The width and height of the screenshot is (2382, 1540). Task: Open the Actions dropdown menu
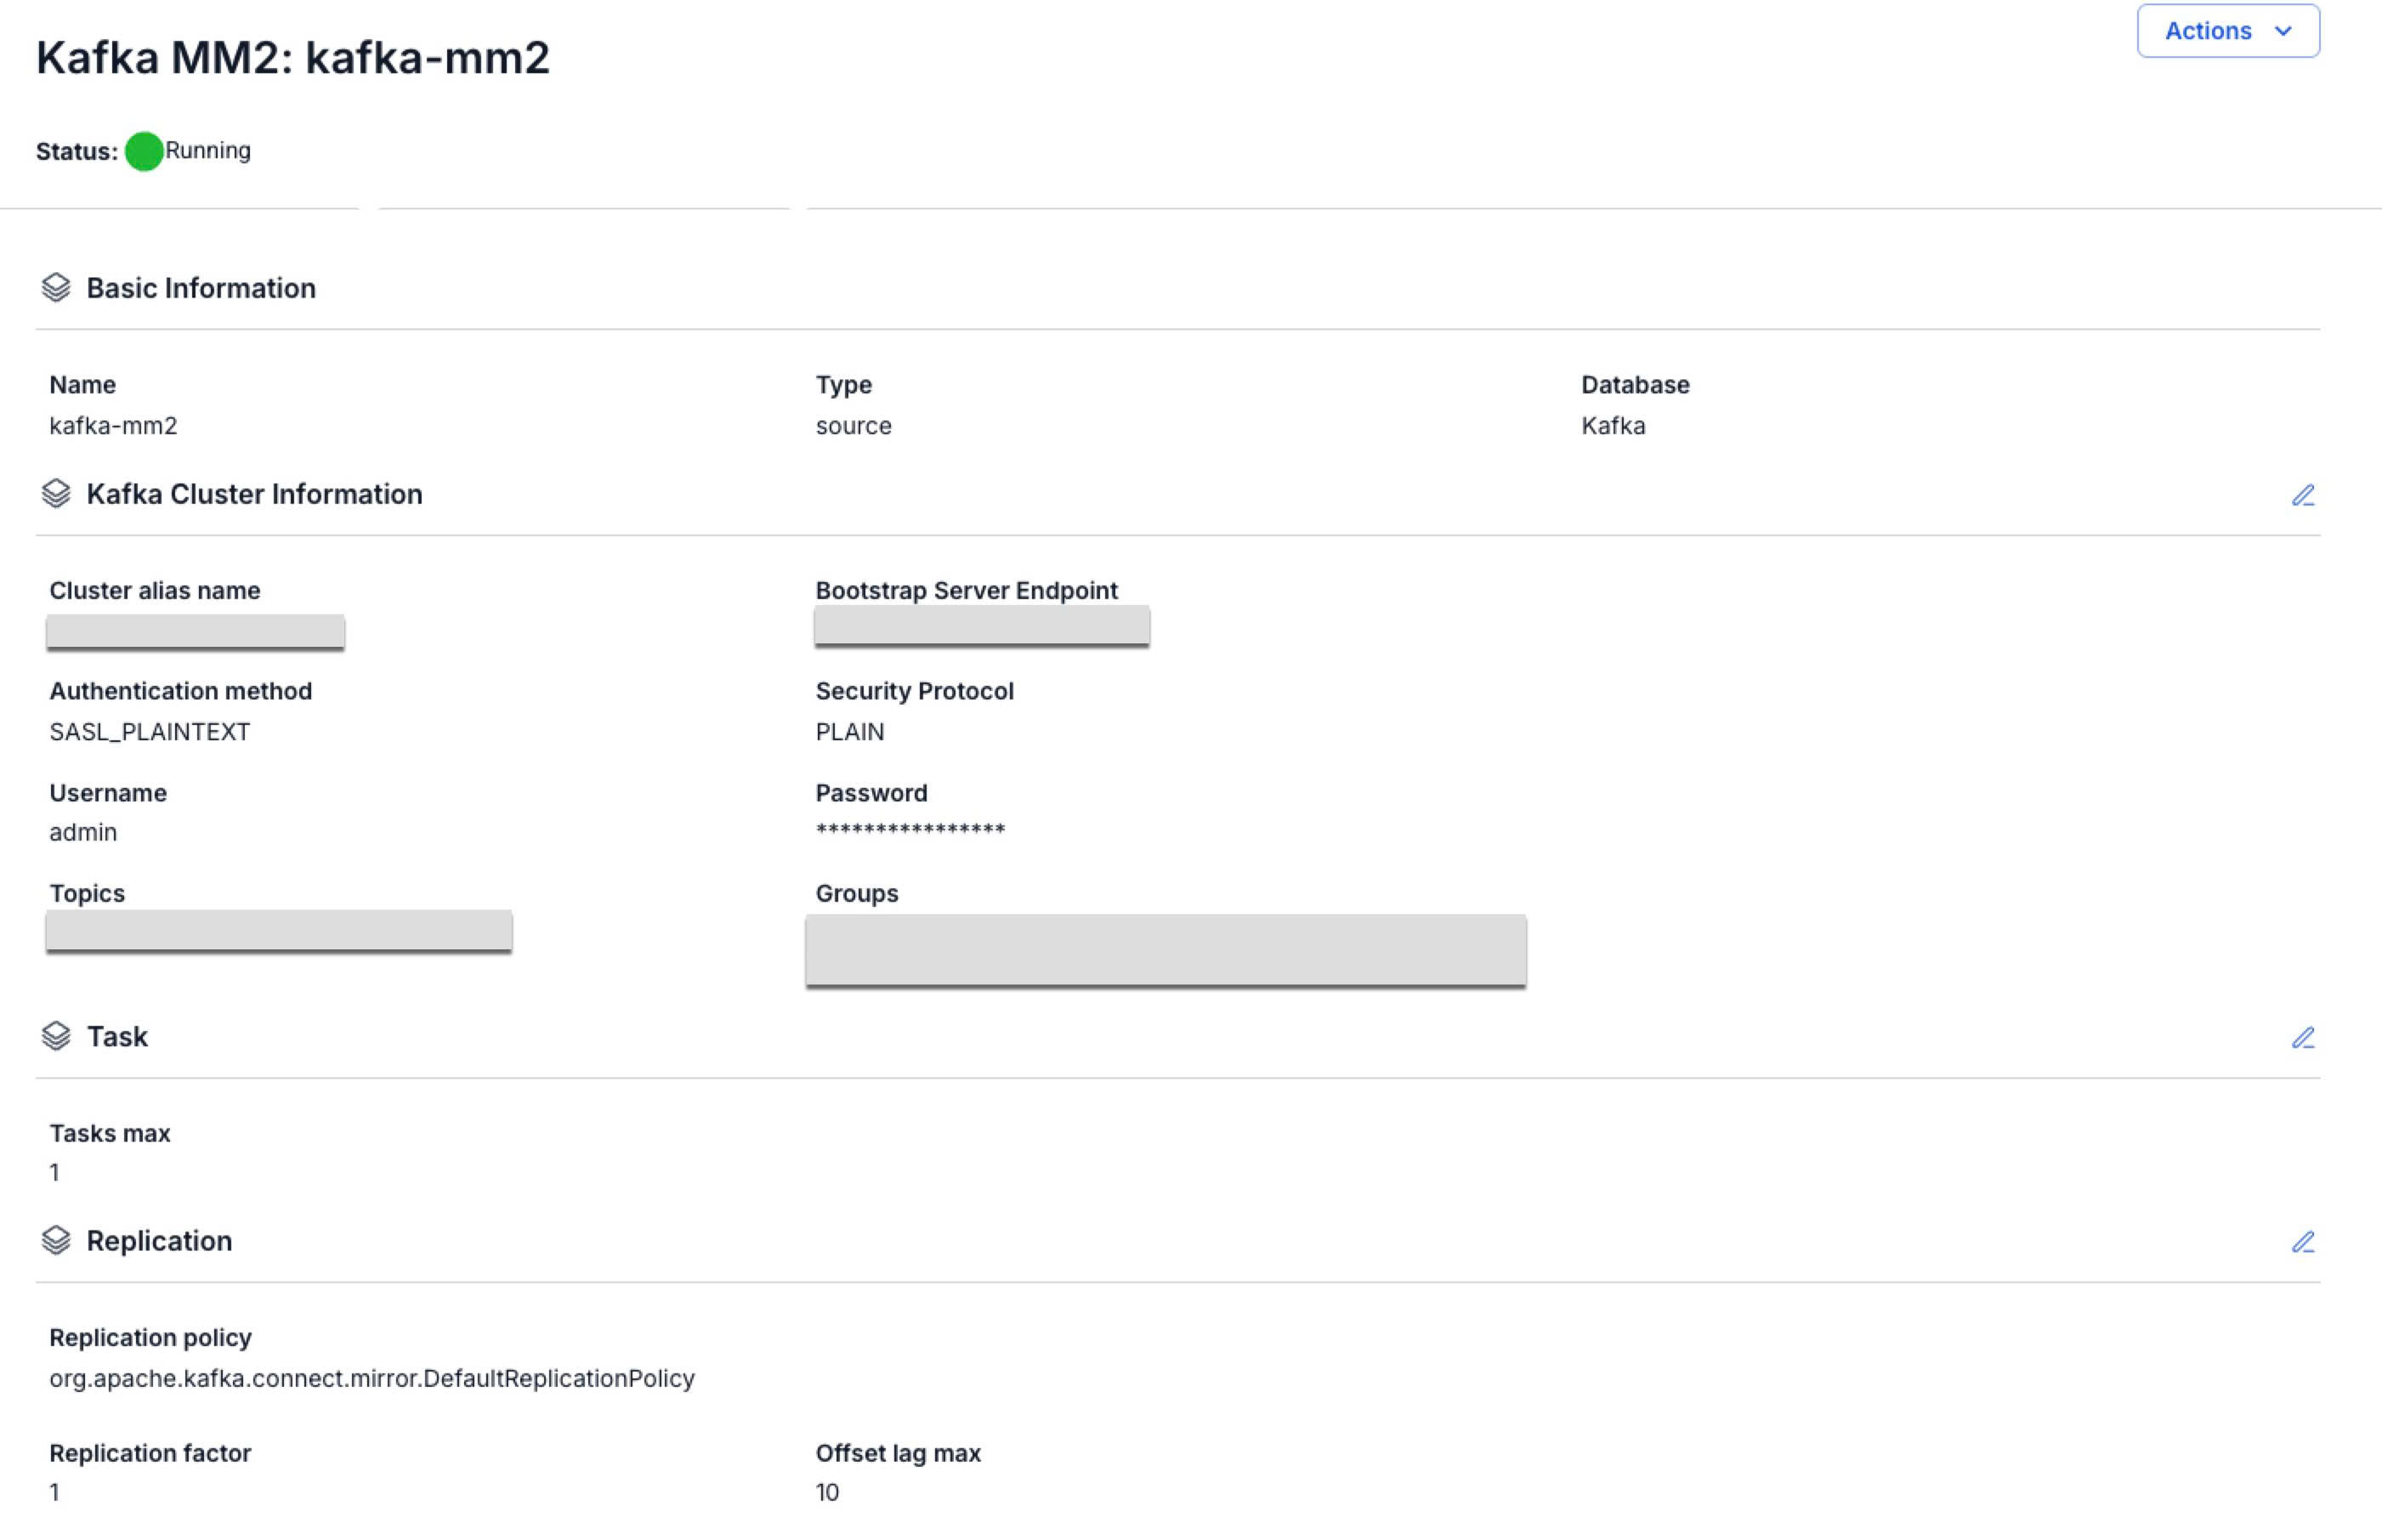[2227, 31]
